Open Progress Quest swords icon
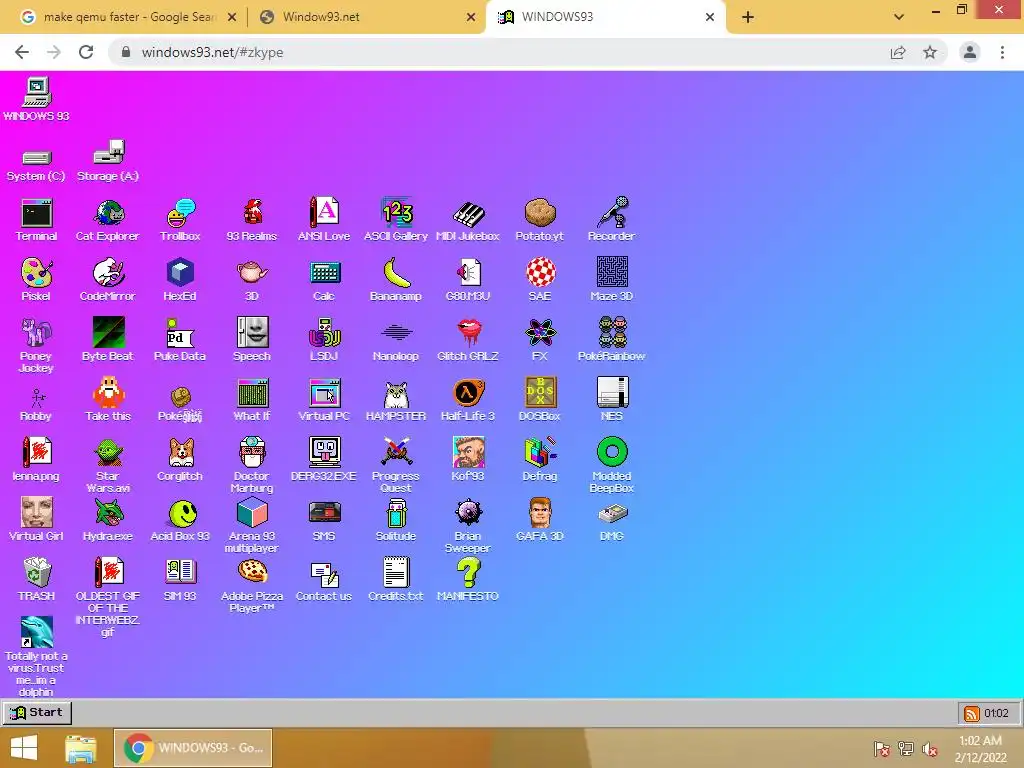Screen dimensions: 1024x768 coord(396,465)
